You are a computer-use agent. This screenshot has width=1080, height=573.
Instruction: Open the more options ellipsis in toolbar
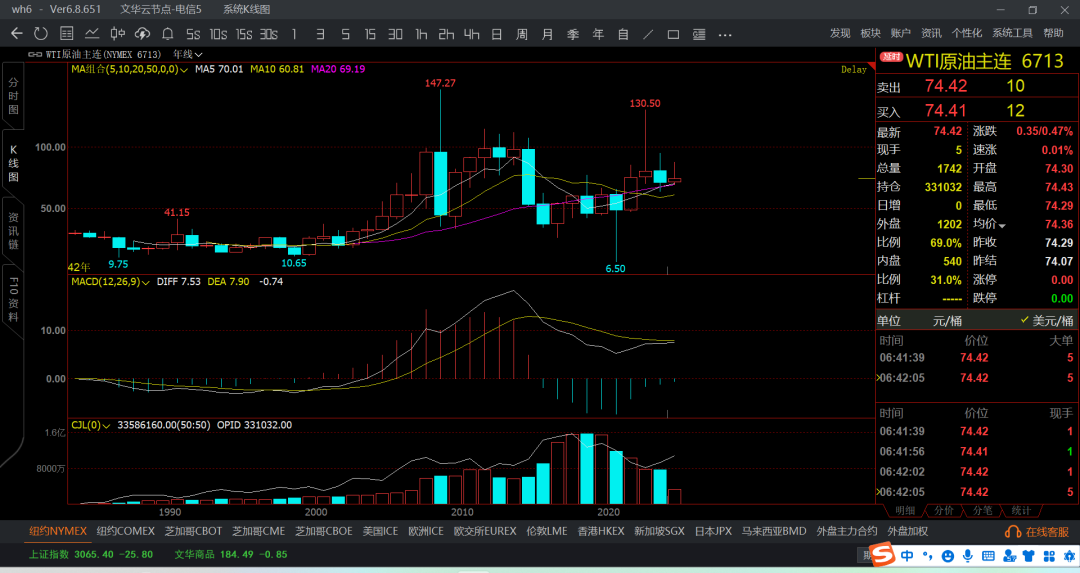point(725,34)
